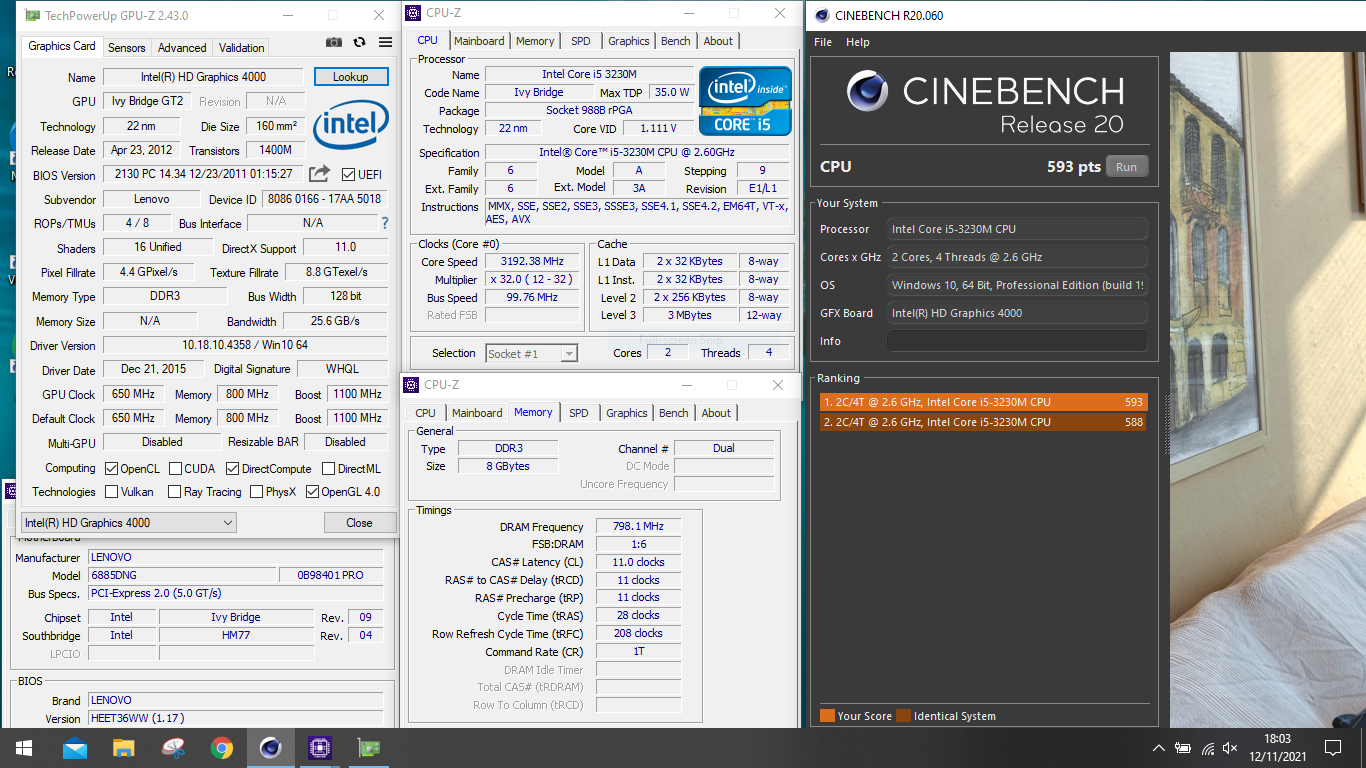The width and height of the screenshot is (1366, 768).
Task: Open File Explorer from taskbar
Action: coord(124,747)
